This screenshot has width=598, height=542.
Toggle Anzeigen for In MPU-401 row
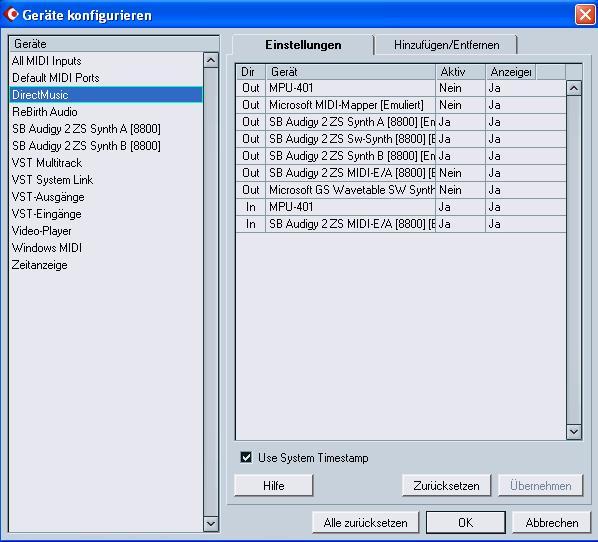point(526,207)
